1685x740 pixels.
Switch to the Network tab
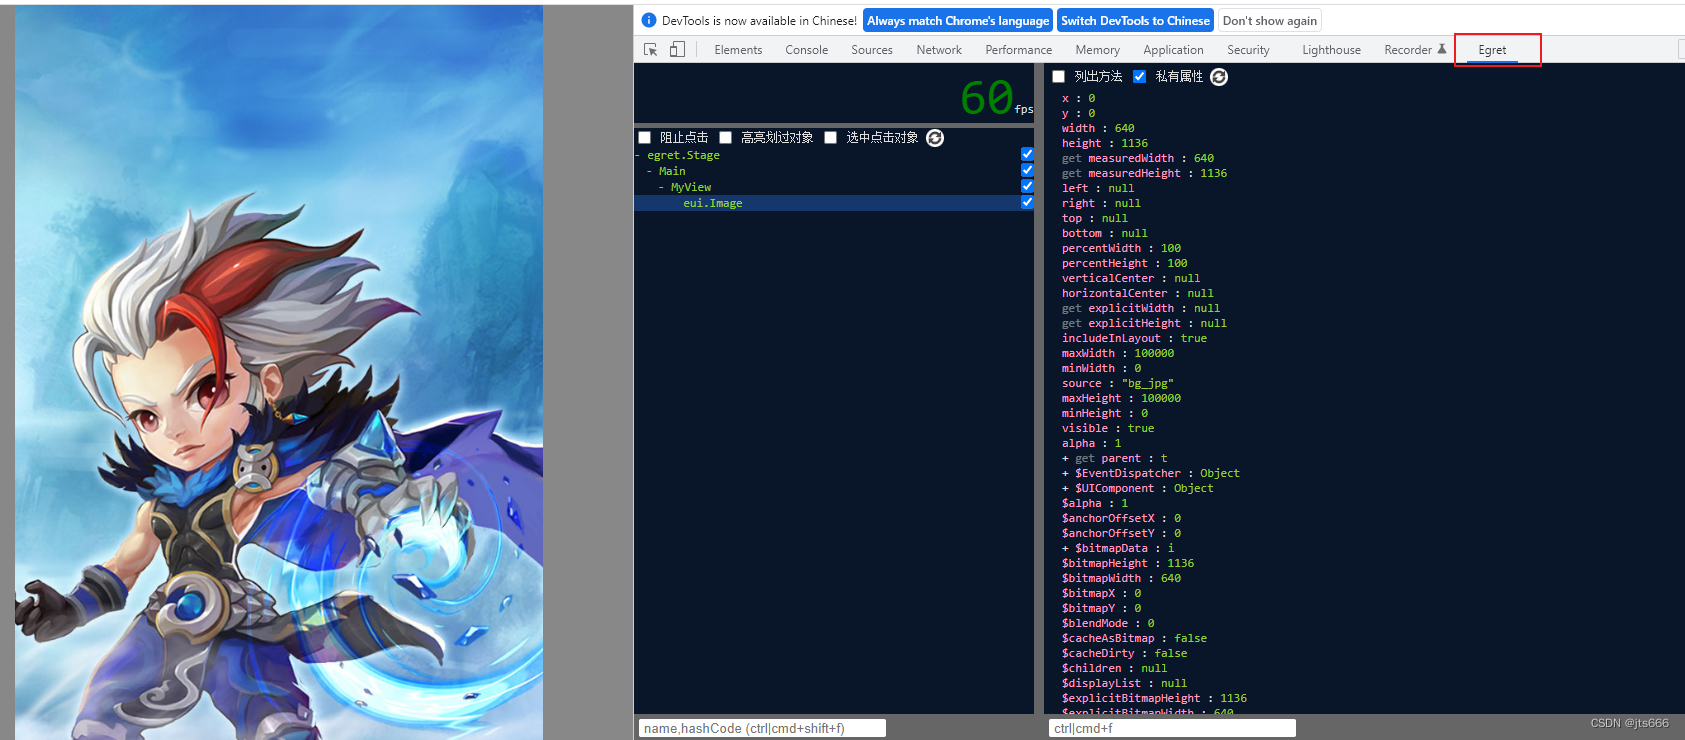coord(939,50)
